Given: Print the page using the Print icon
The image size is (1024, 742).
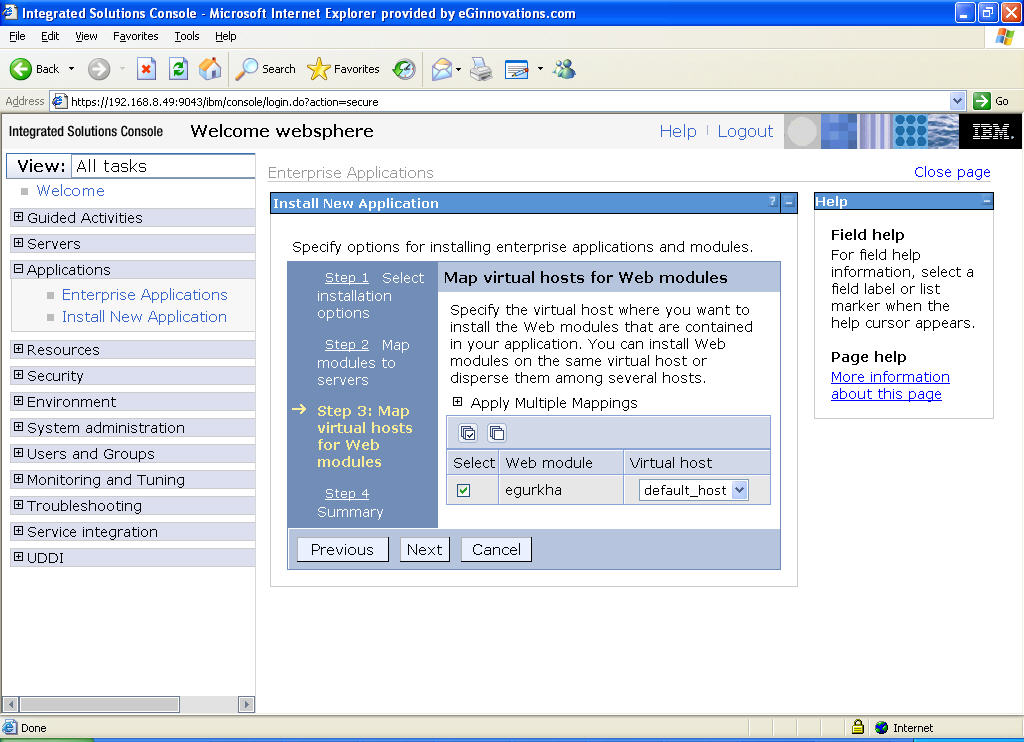Looking at the screenshot, I should 480,69.
